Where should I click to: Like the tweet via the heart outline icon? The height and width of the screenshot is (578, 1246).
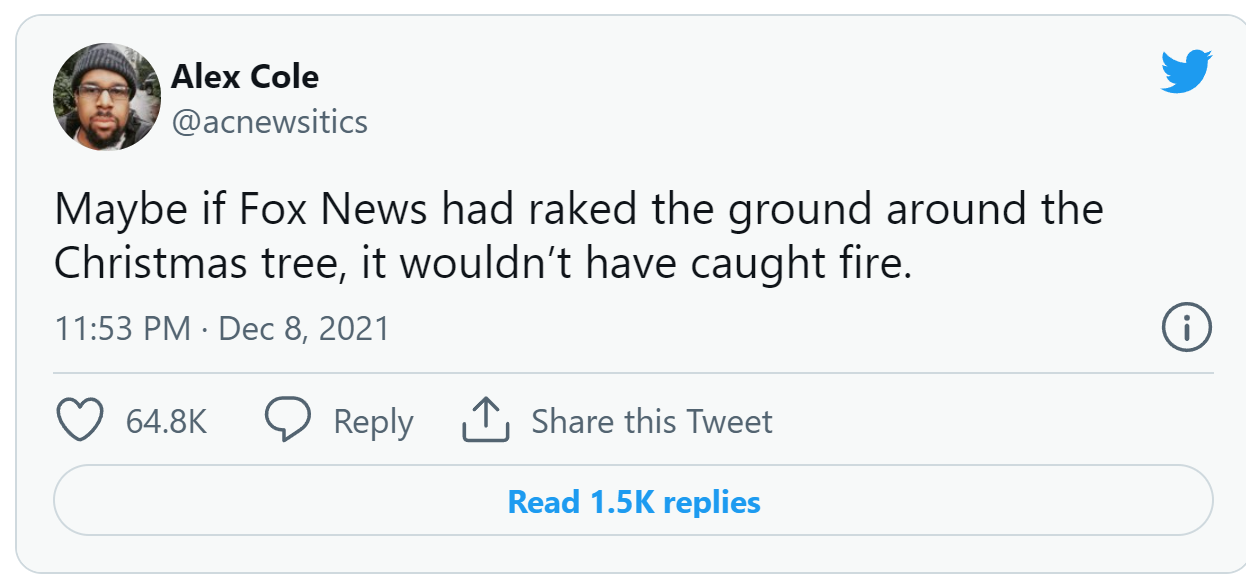click(81, 420)
